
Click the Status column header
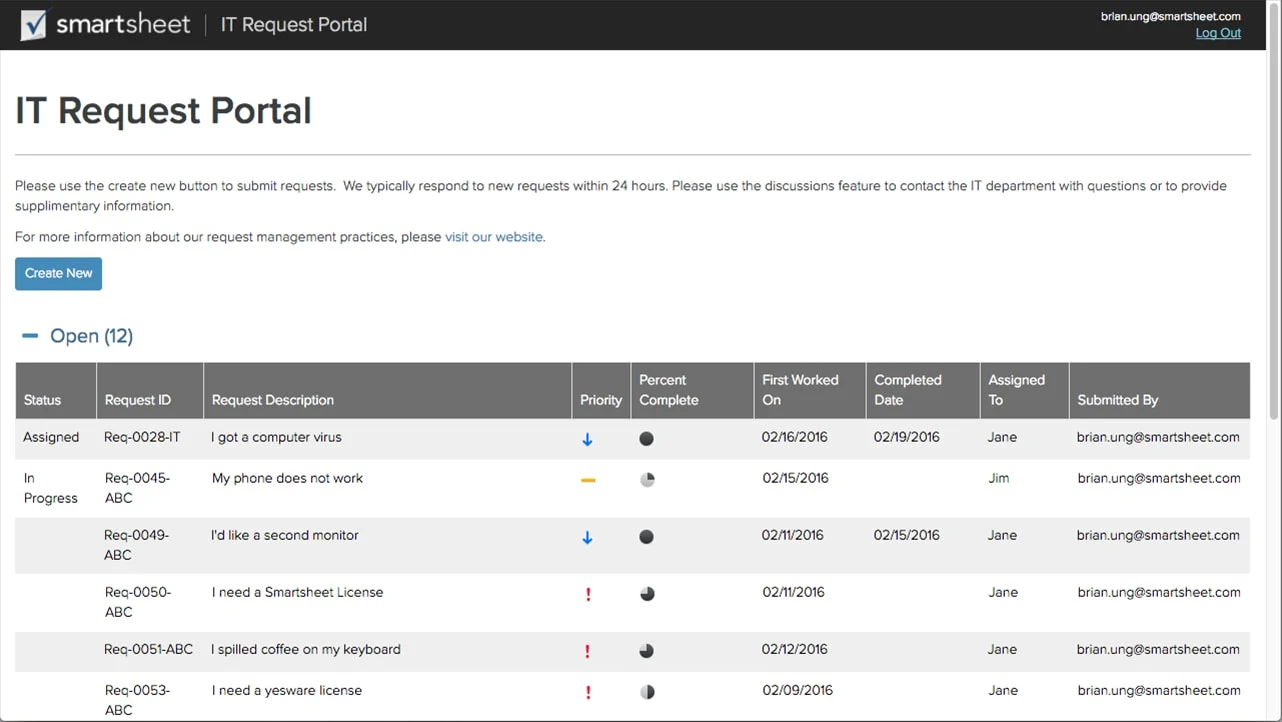tap(56, 390)
